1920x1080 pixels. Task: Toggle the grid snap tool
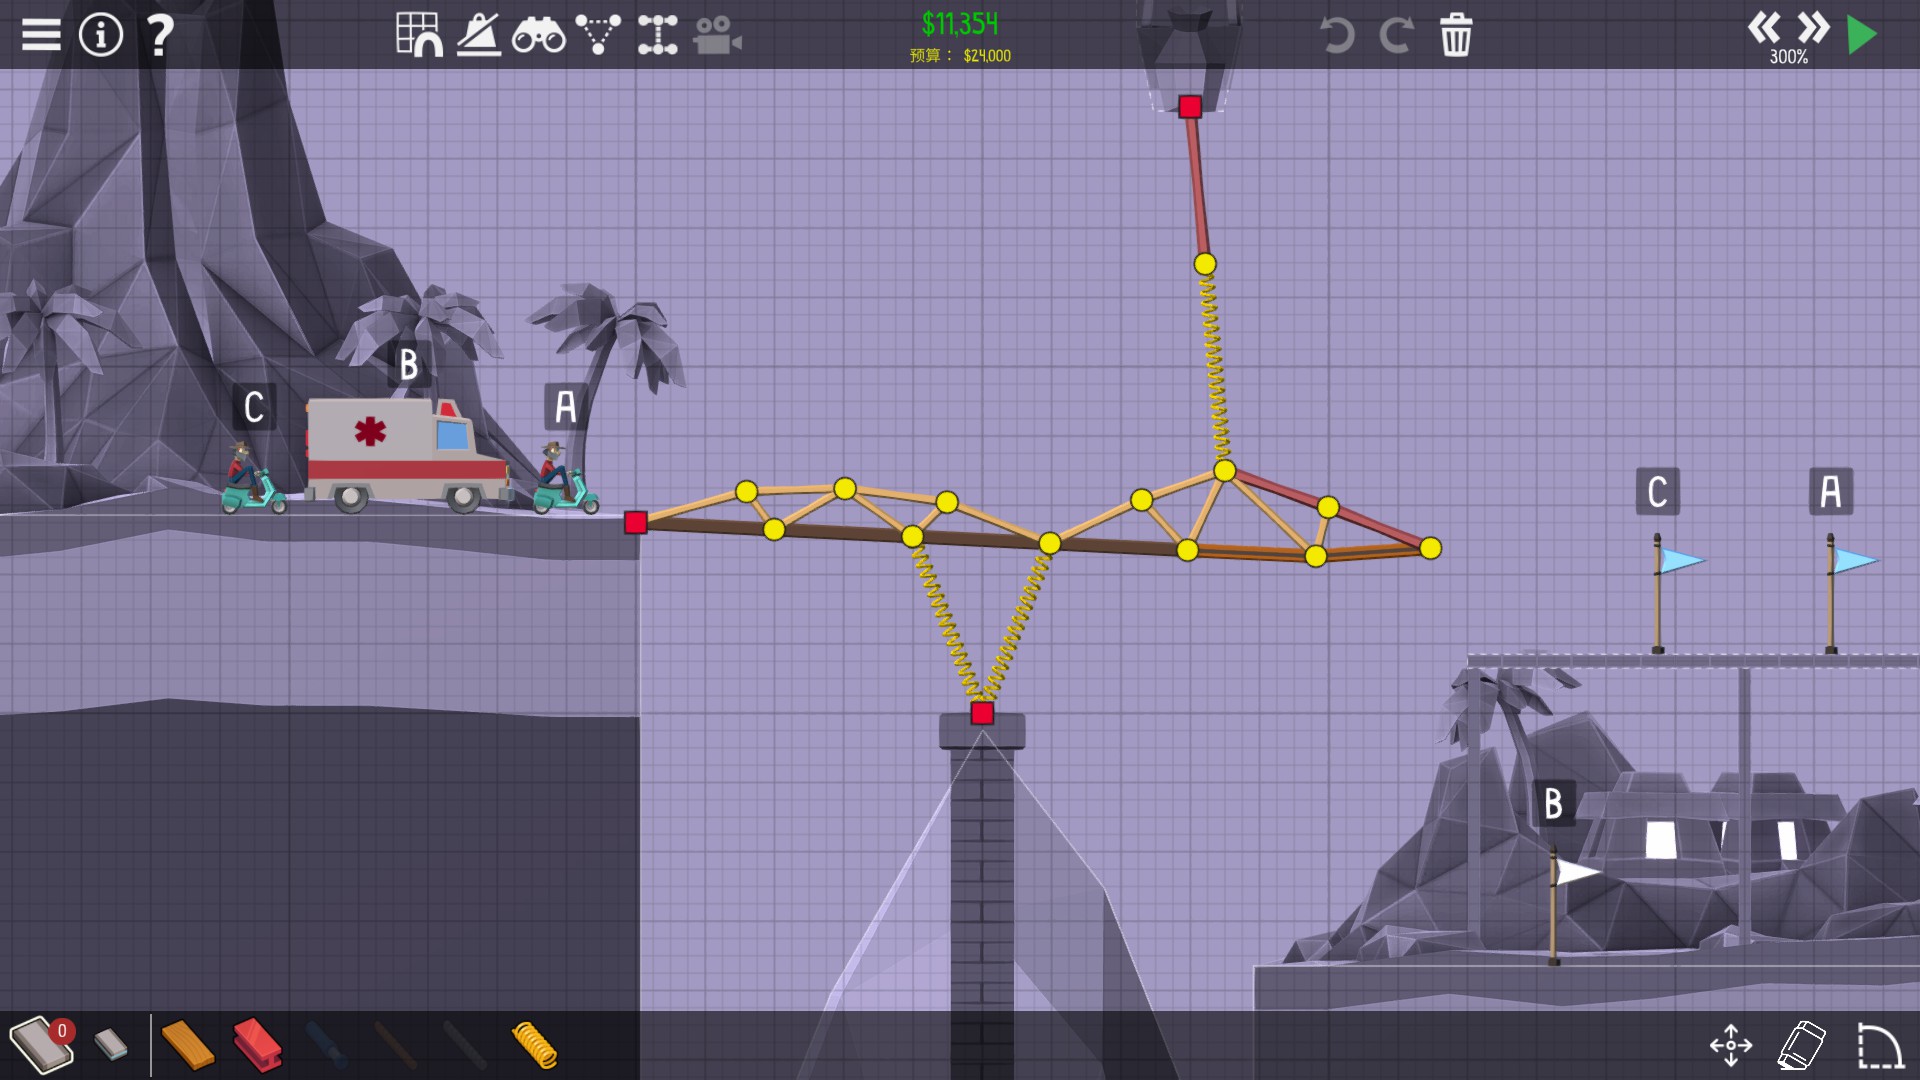coord(418,35)
